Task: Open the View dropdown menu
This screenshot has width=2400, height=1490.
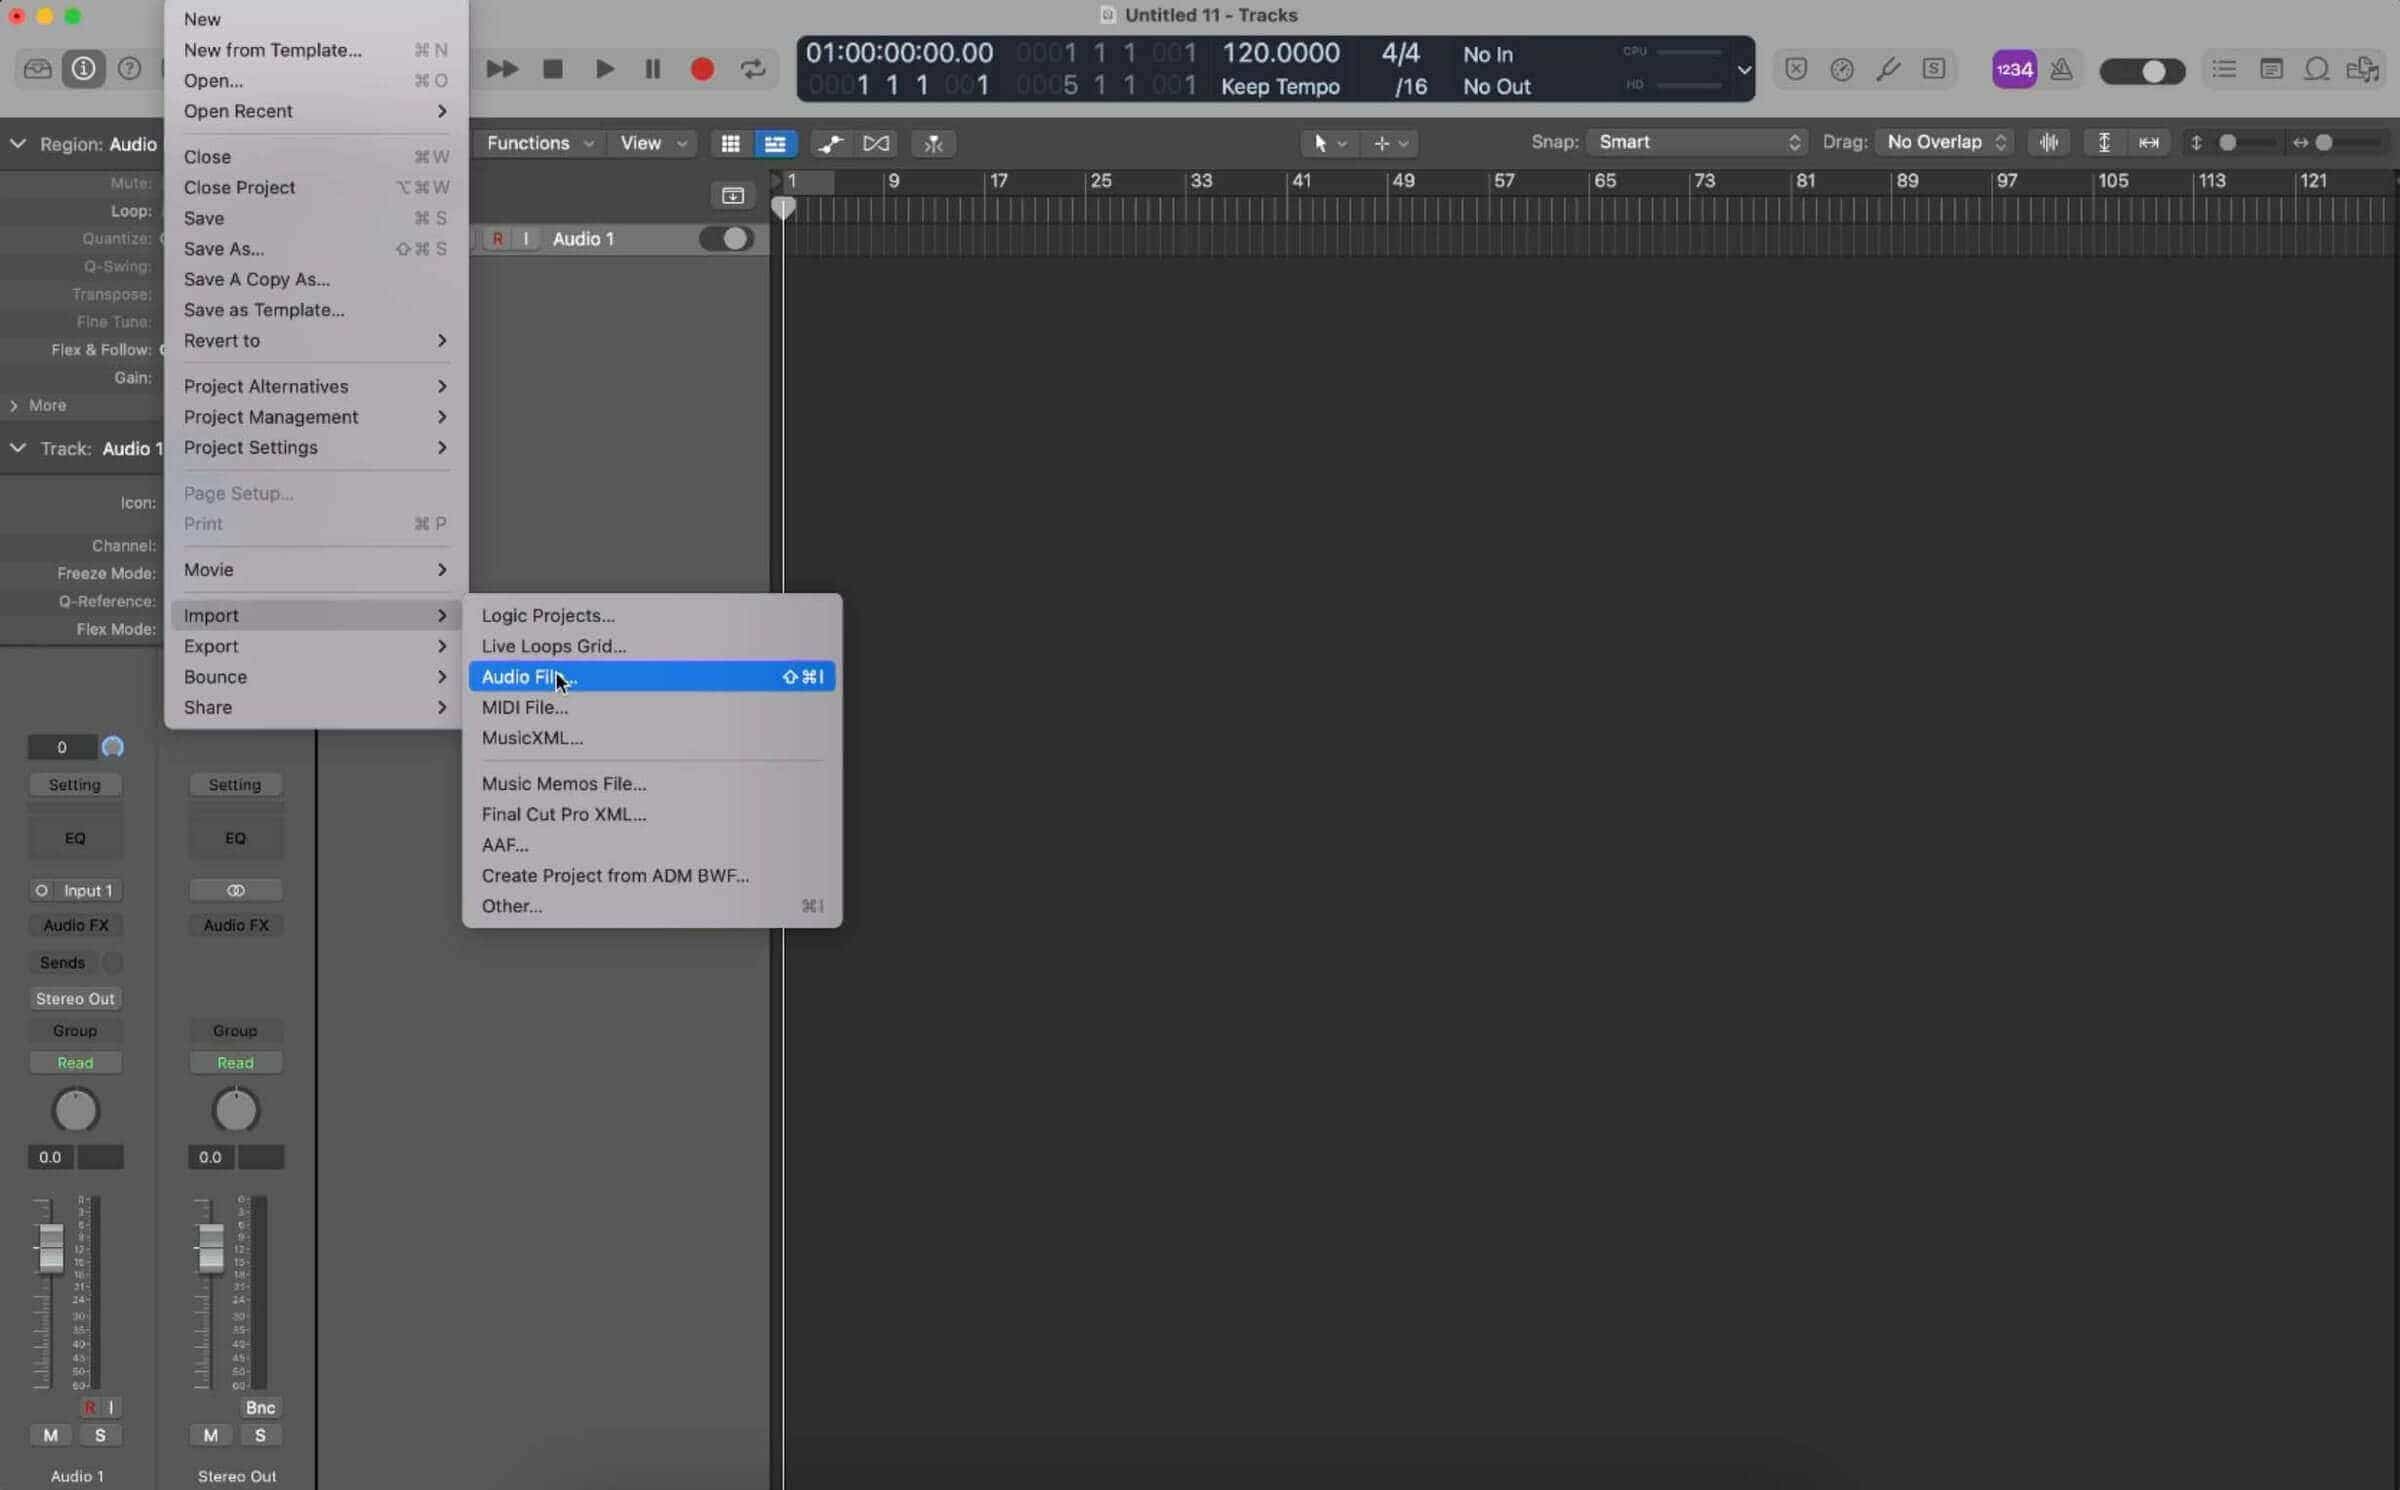Action: click(x=653, y=143)
